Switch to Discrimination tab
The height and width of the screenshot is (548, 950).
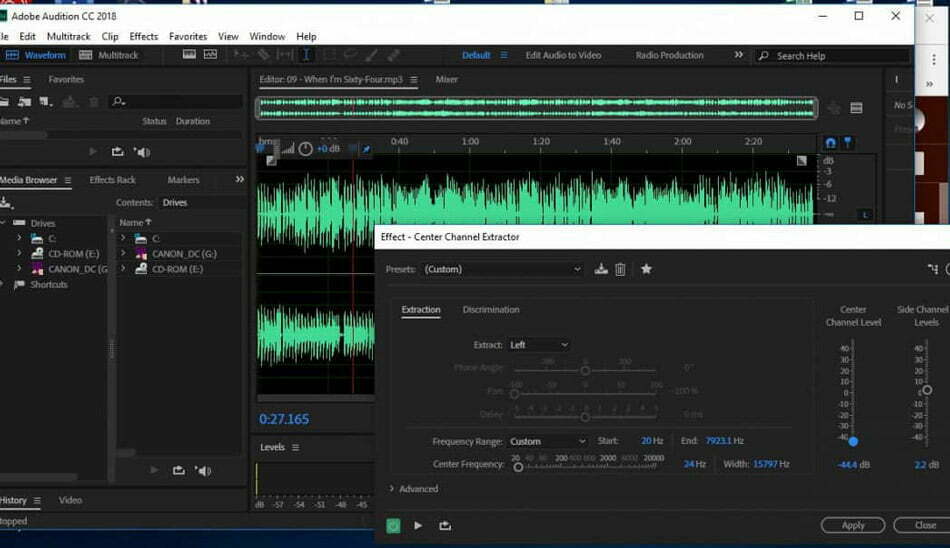[x=491, y=310]
